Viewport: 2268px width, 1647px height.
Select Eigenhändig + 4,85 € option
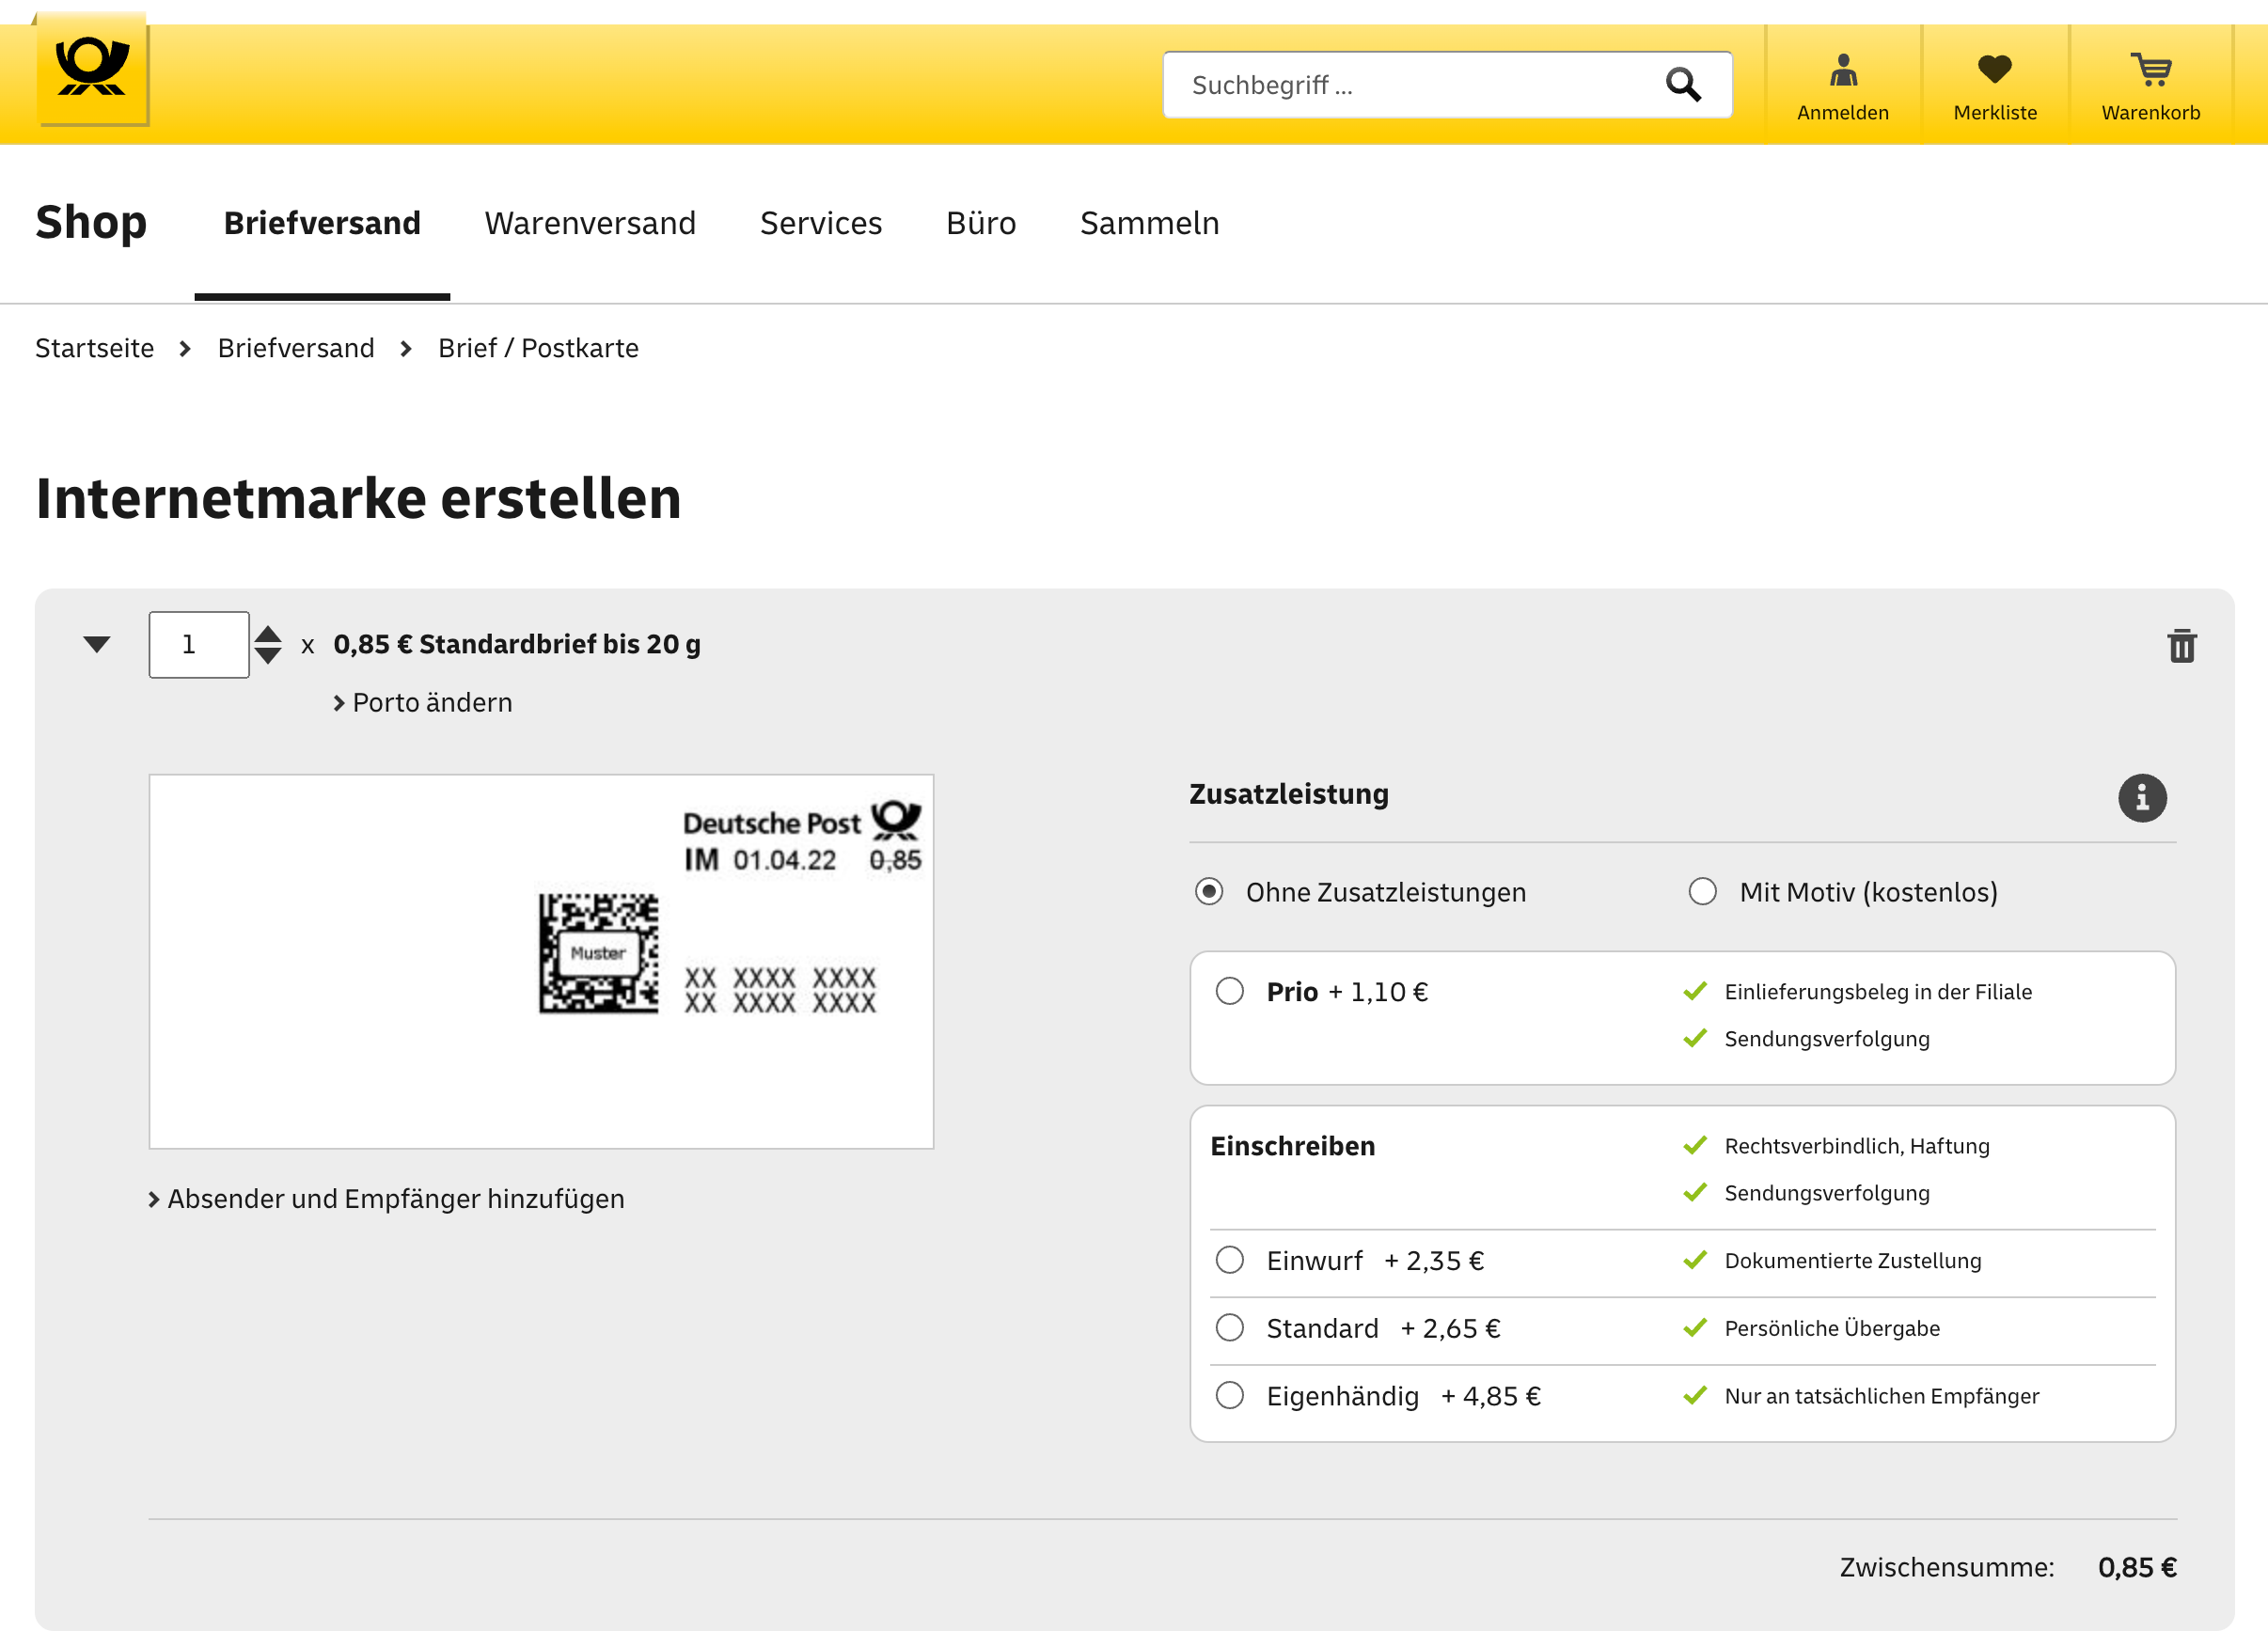pyautogui.click(x=1230, y=1395)
